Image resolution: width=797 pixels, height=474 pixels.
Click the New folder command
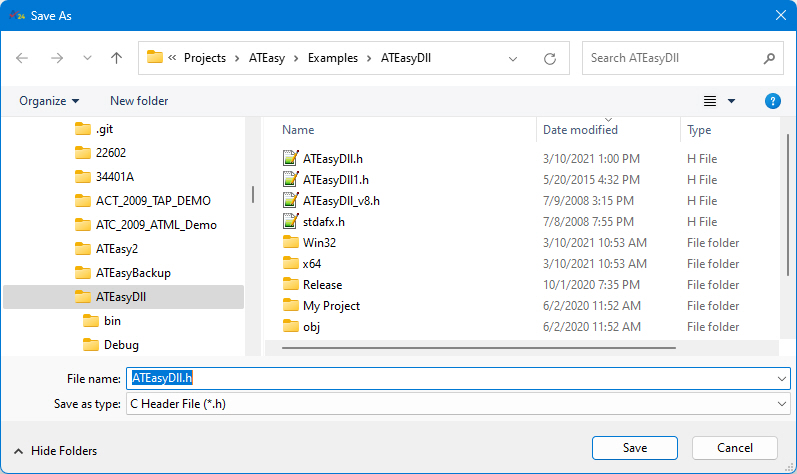pos(139,101)
